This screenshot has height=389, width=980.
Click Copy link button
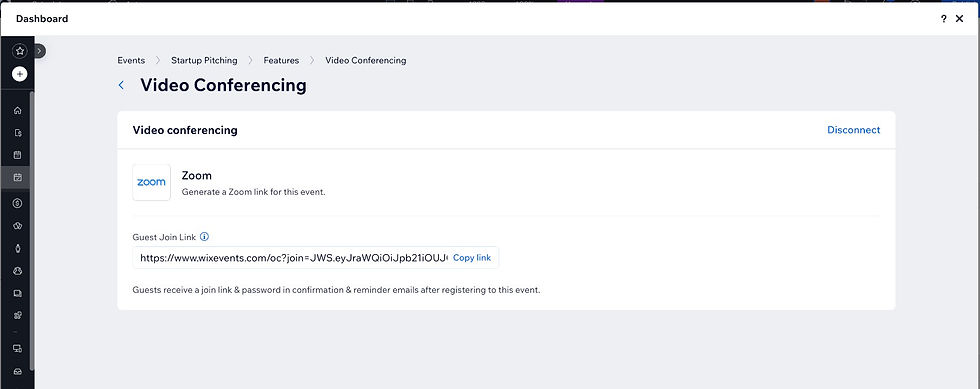tap(472, 258)
